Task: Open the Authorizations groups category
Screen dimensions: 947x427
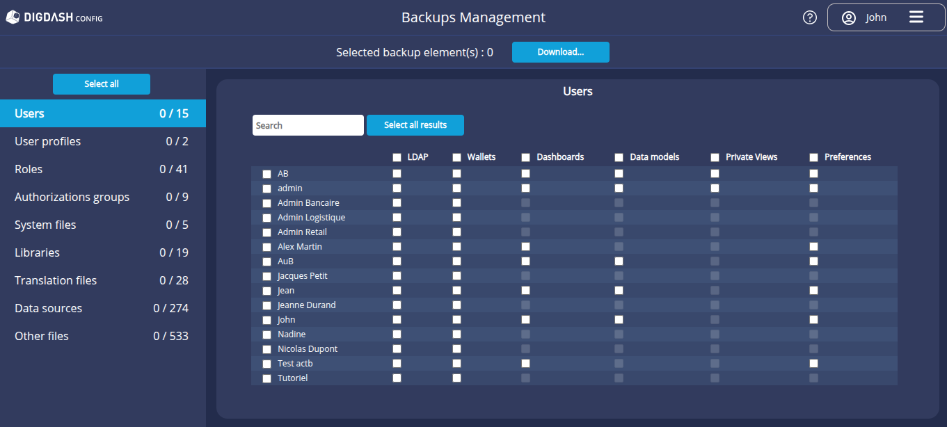Action: 103,197
